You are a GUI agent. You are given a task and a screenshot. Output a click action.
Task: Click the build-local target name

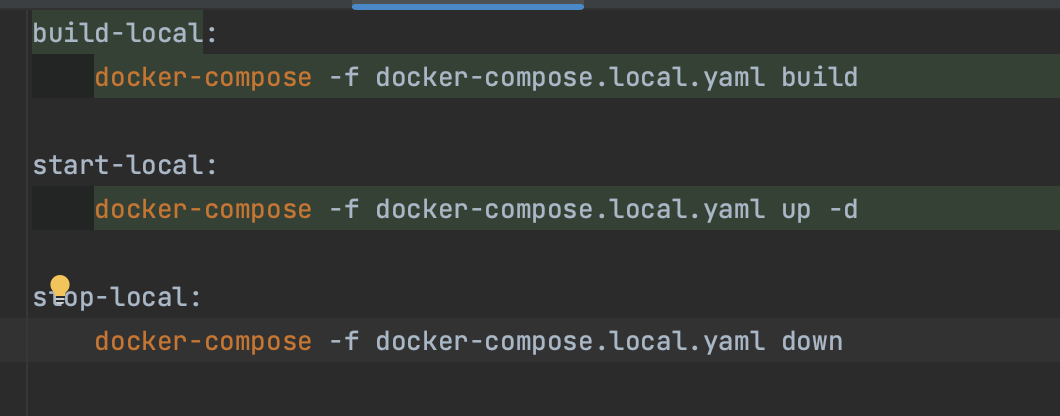118,34
